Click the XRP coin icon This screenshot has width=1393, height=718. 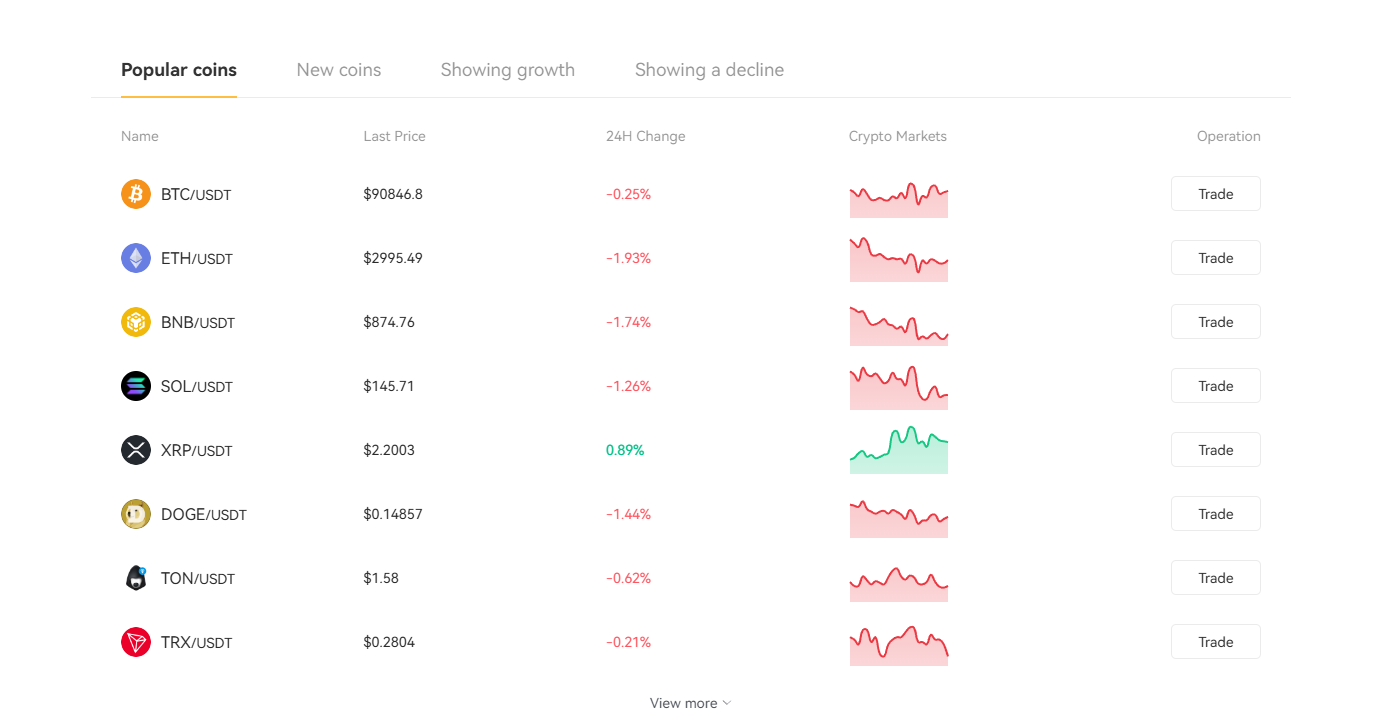[x=136, y=450]
